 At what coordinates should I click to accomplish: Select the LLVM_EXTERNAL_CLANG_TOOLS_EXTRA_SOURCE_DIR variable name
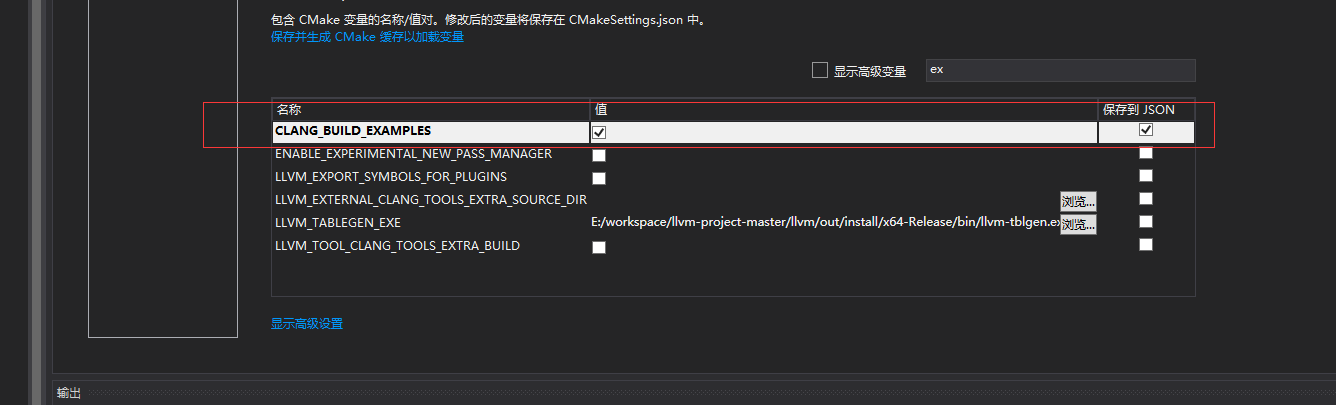click(x=431, y=200)
